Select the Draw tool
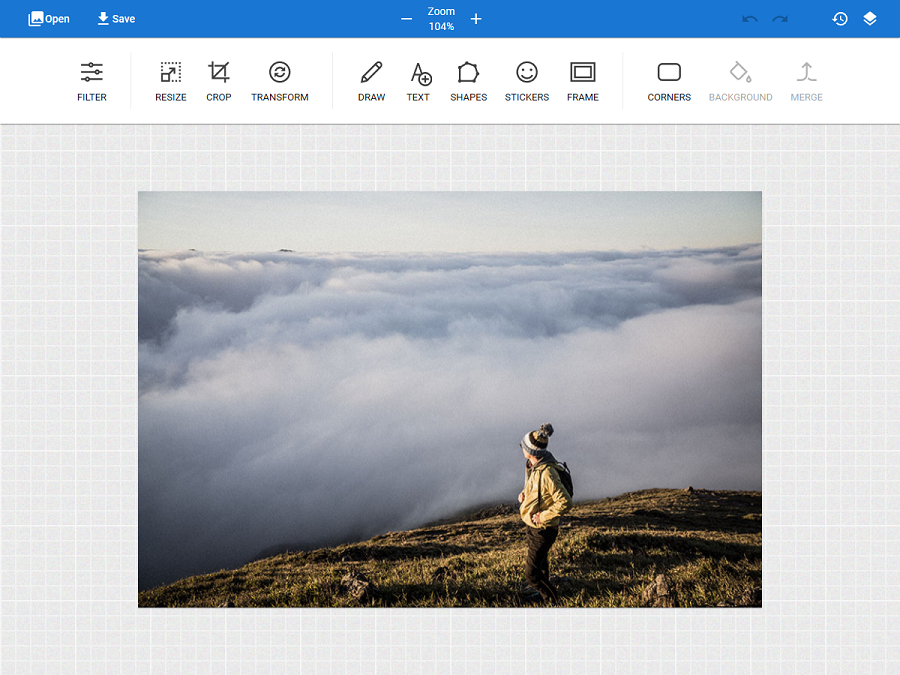Screen dimensions: 900x675 [x=371, y=80]
